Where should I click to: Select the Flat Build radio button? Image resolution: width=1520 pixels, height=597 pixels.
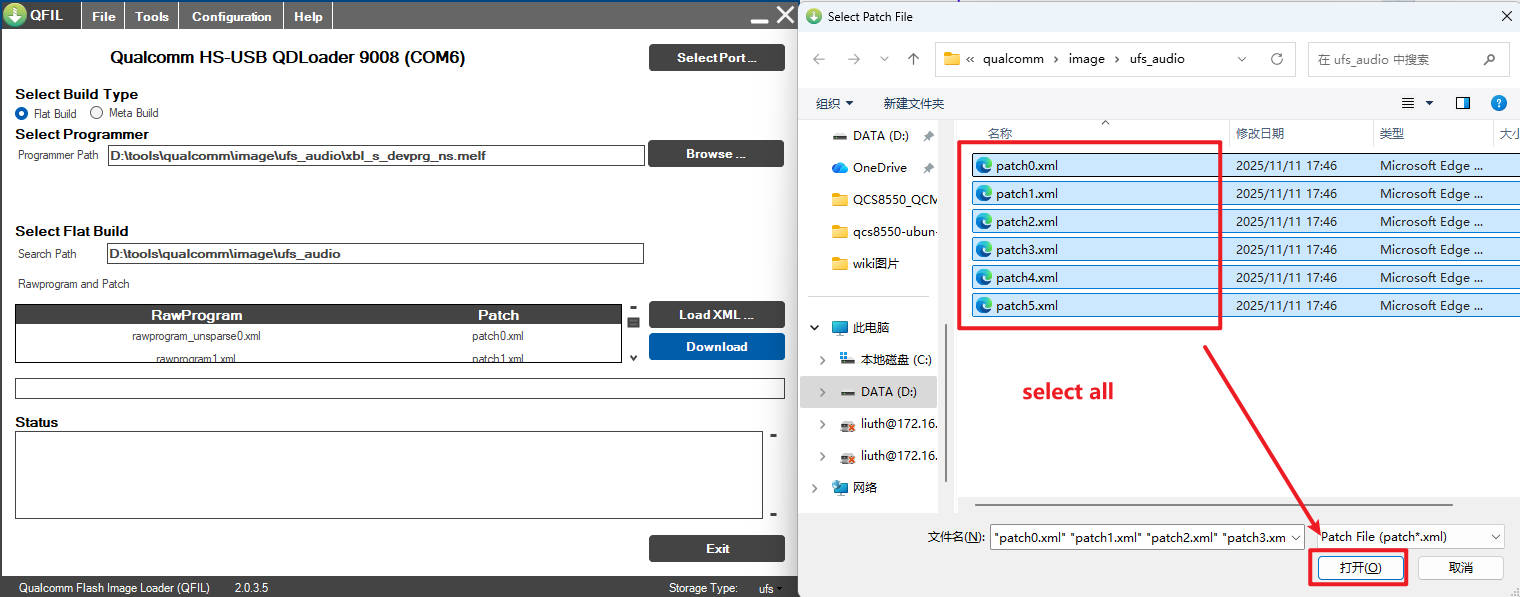(x=22, y=113)
